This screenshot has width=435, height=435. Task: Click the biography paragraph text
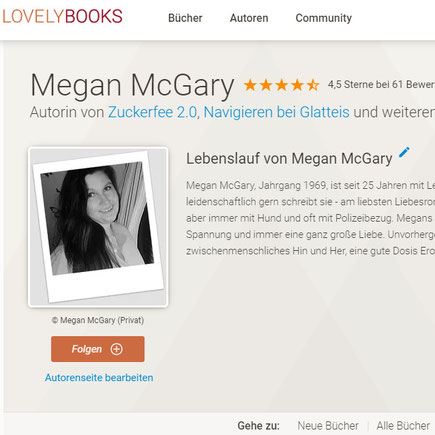(x=310, y=218)
